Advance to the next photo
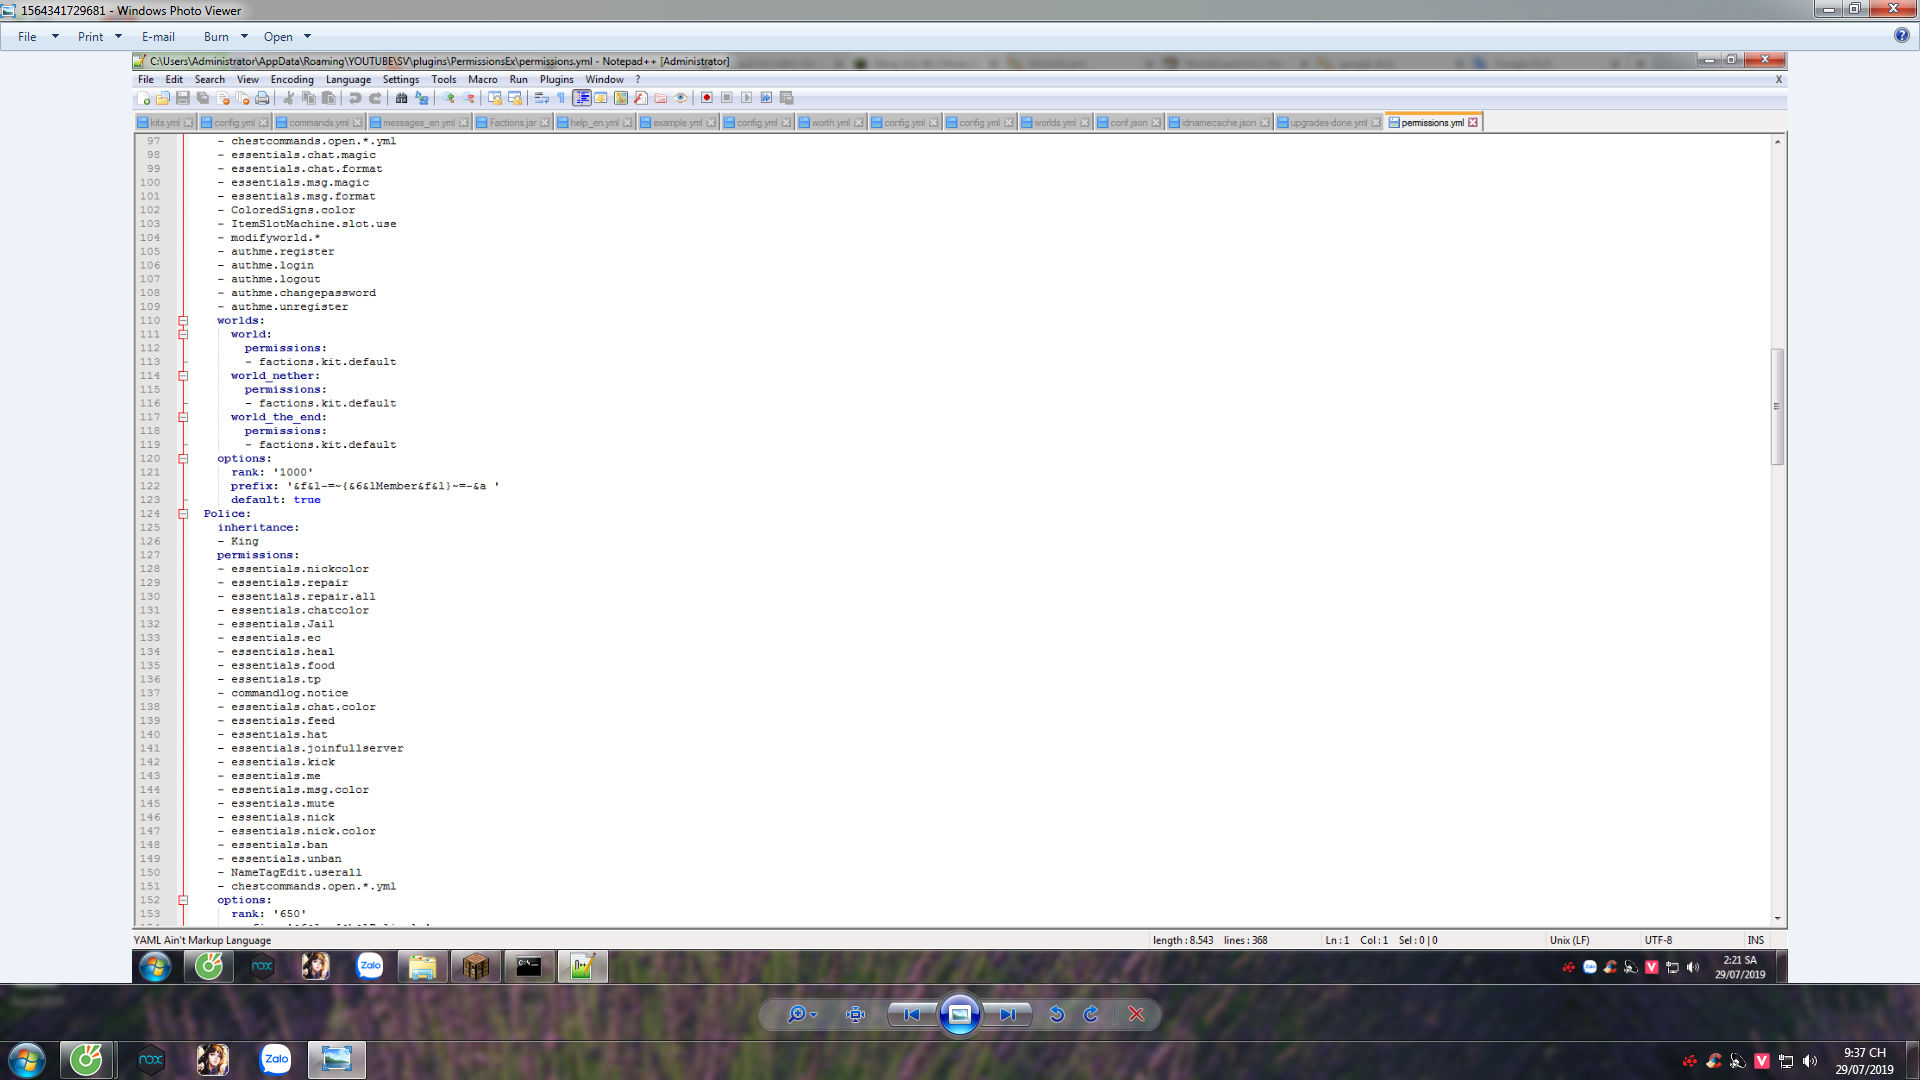The height and width of the screenshot is (1080, 1920). 1007,1014
